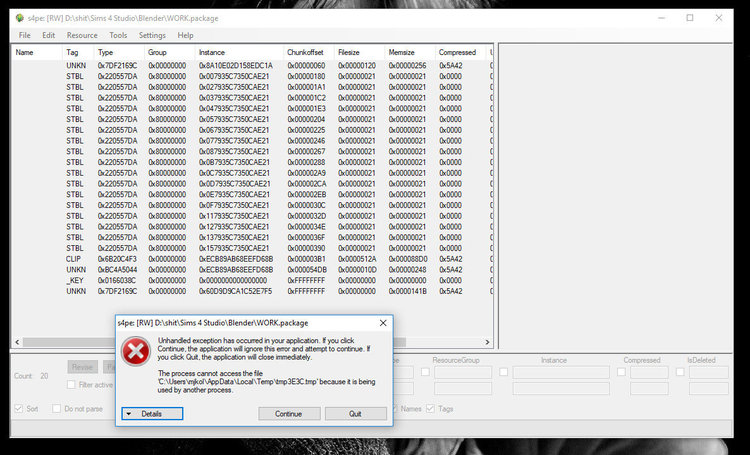Toggle the IsDeleted filter checkbox
Viewport: 750px width, 455px height.
(x=680, y=372)
